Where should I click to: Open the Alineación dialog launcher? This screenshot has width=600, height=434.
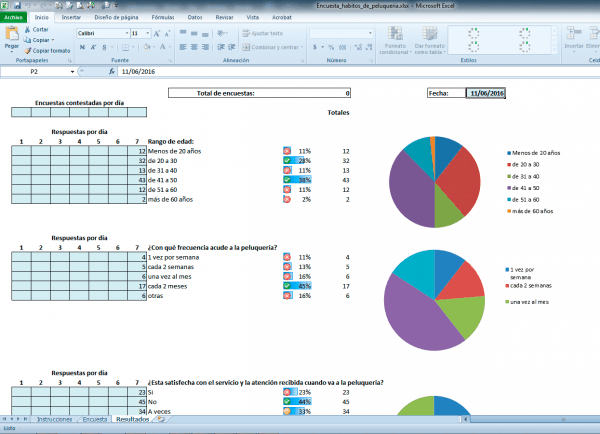302,60
